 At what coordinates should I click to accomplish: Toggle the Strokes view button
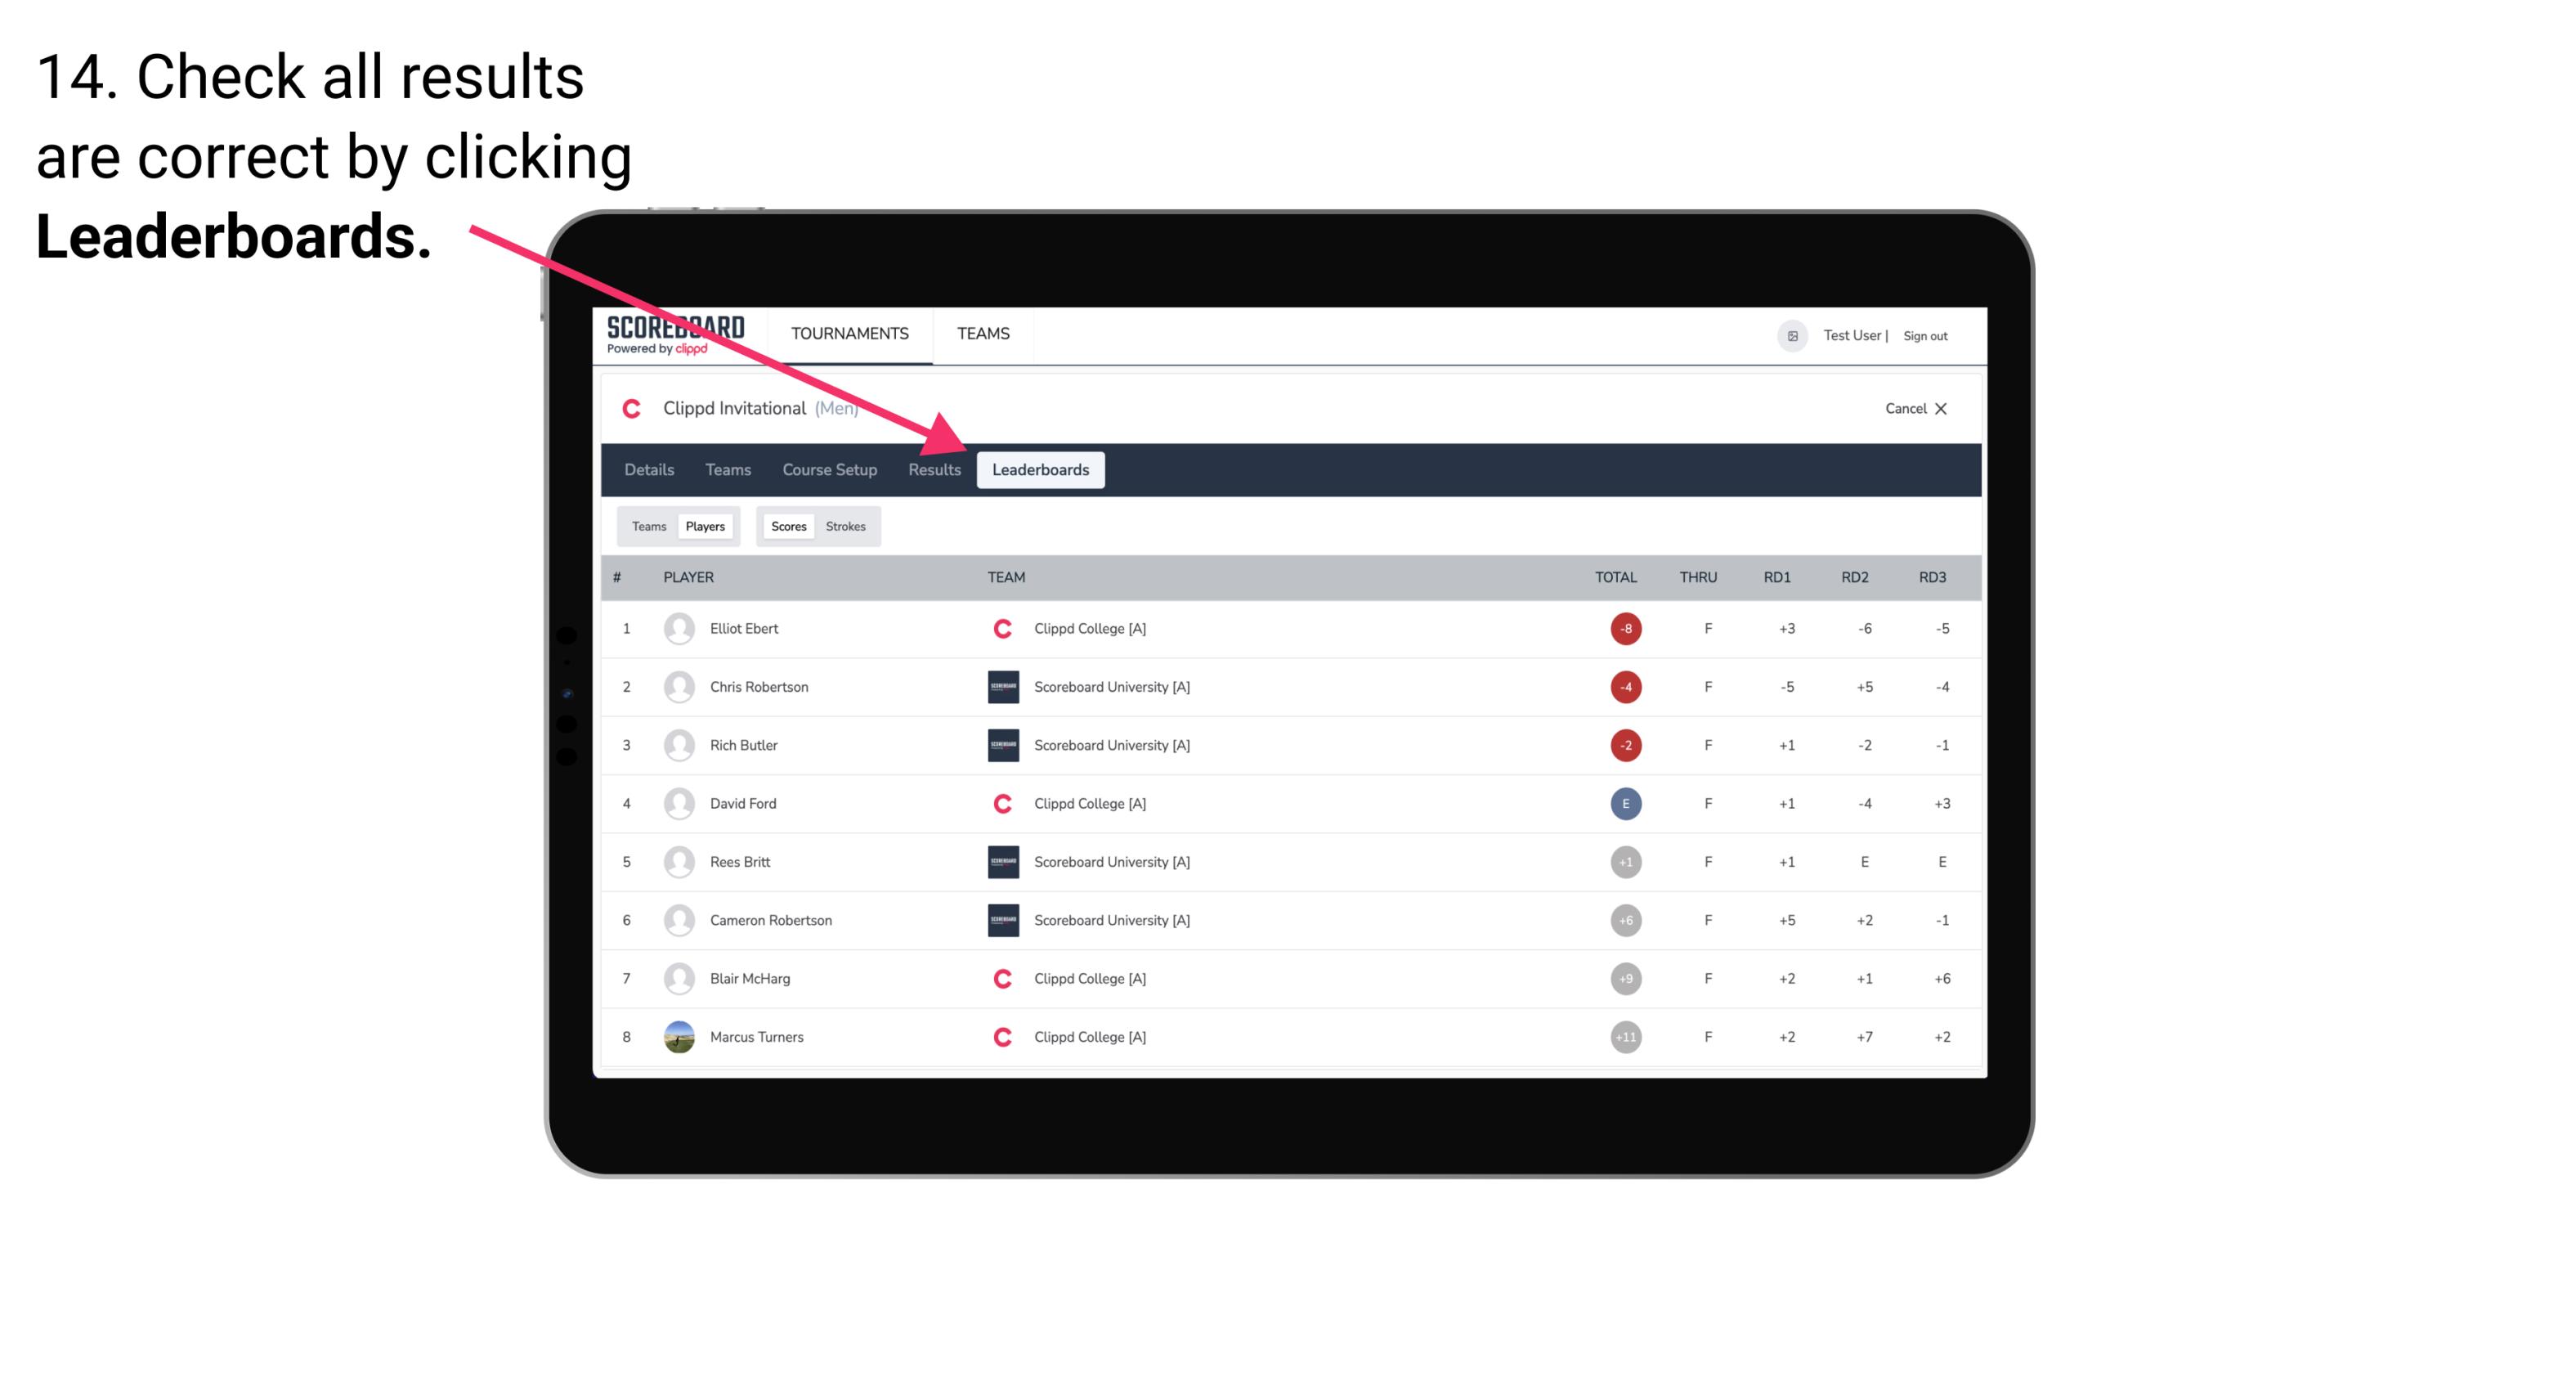pos(846,526)
